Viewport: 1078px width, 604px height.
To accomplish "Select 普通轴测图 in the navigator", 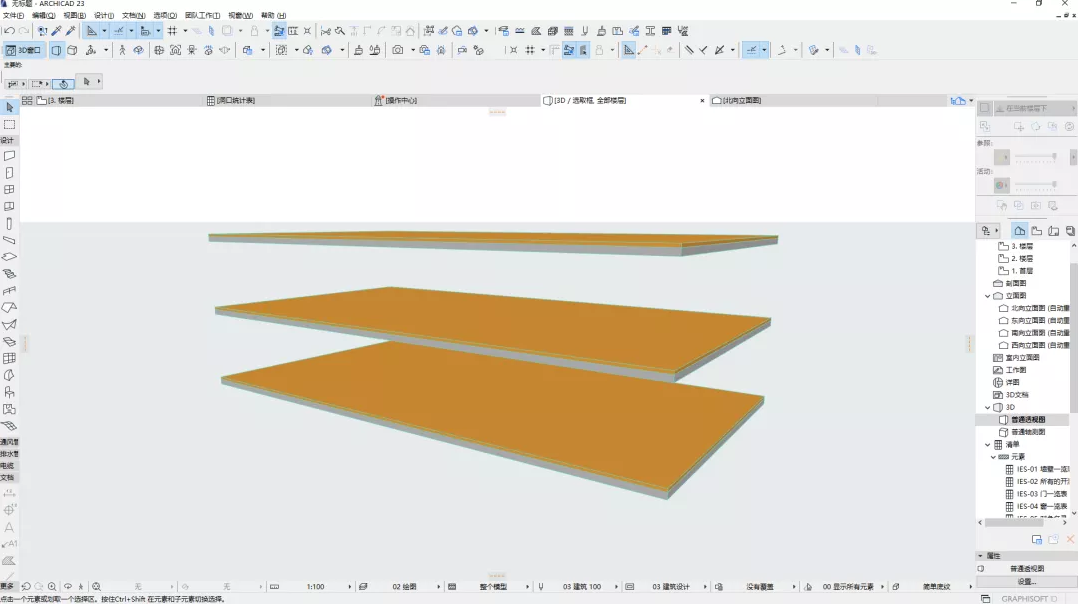I will point(1027,432).
